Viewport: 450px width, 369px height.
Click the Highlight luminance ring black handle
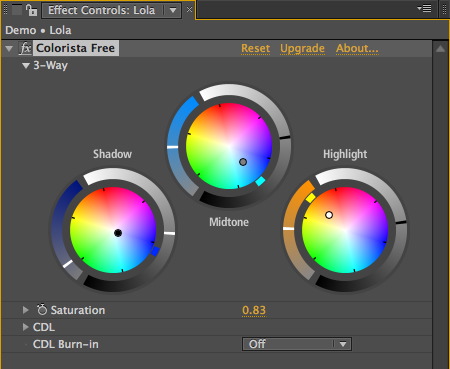401,222
